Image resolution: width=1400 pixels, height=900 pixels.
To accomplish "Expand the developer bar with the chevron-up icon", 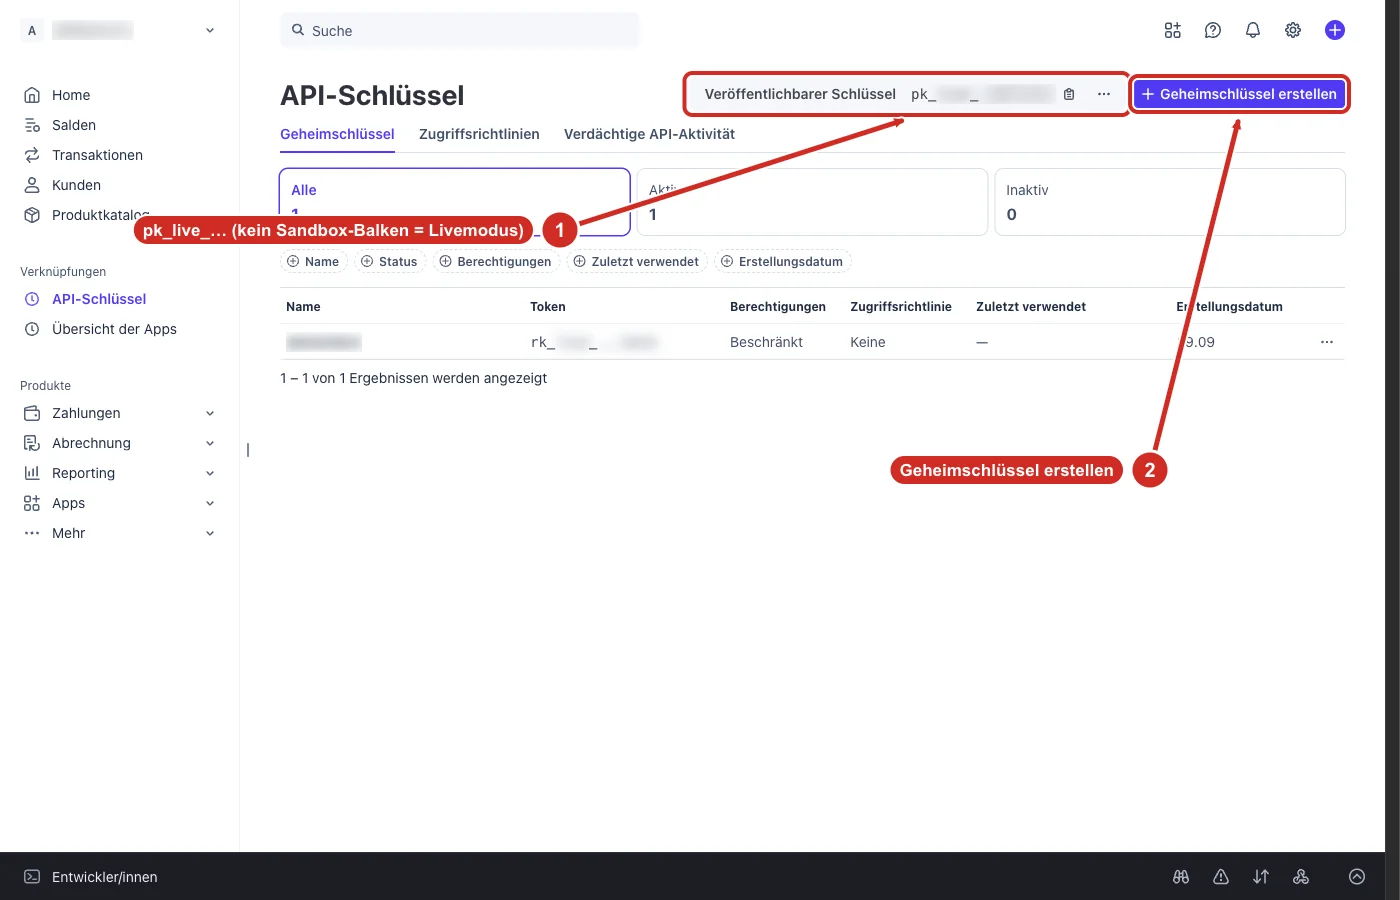I will [1357, 877].
